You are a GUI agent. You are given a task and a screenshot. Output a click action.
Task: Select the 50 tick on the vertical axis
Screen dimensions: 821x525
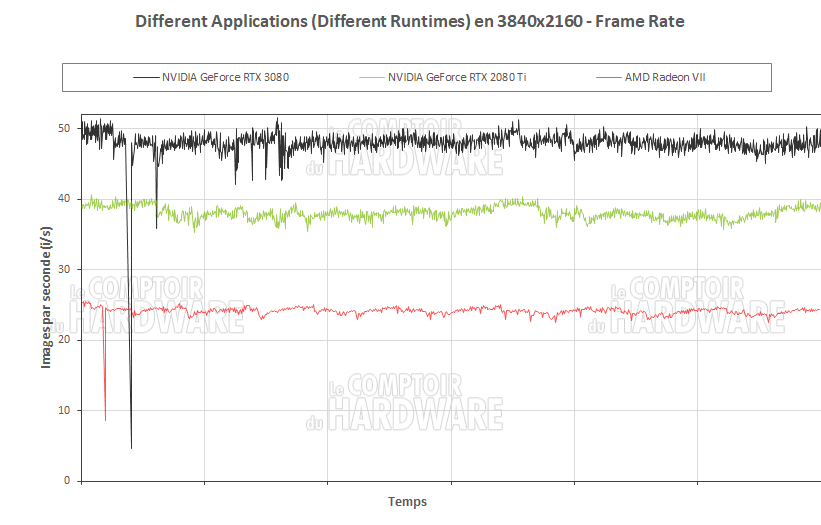click(x=63, y=129)
